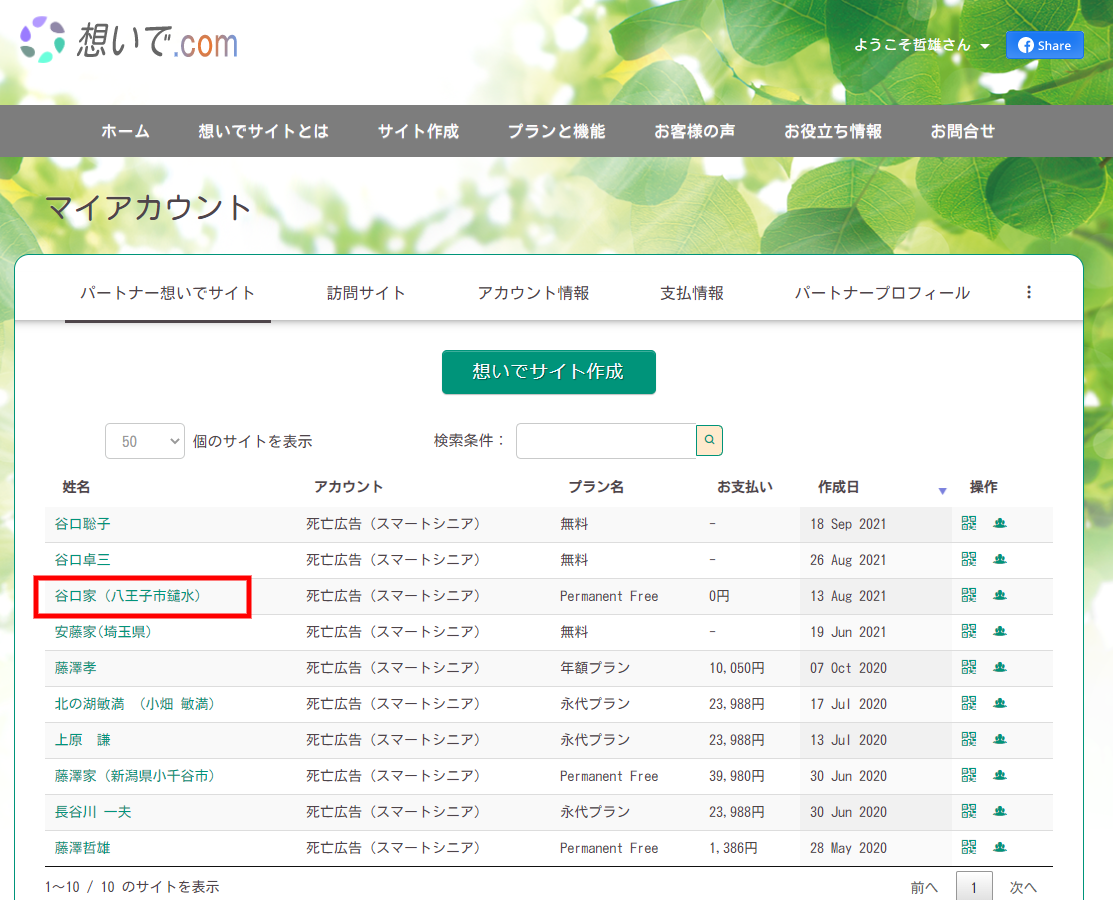Click members icon in 谷口卓三 row

click(999, 559)
